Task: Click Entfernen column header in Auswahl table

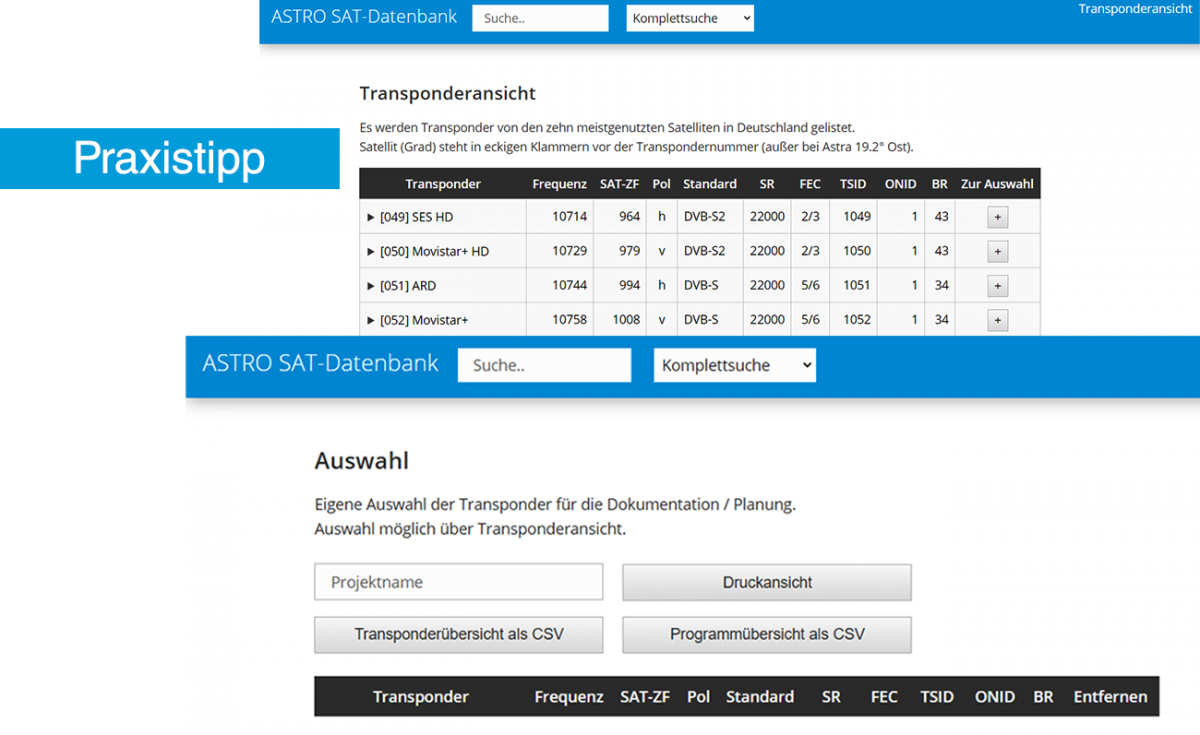Action: [1110, 697]
